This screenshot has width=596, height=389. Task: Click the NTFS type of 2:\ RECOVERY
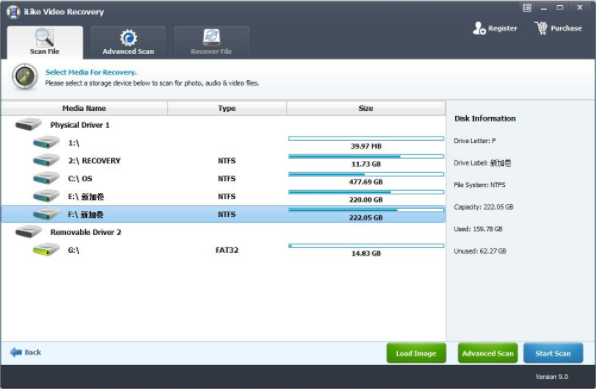pyautogui.click(x=227, y=161)
